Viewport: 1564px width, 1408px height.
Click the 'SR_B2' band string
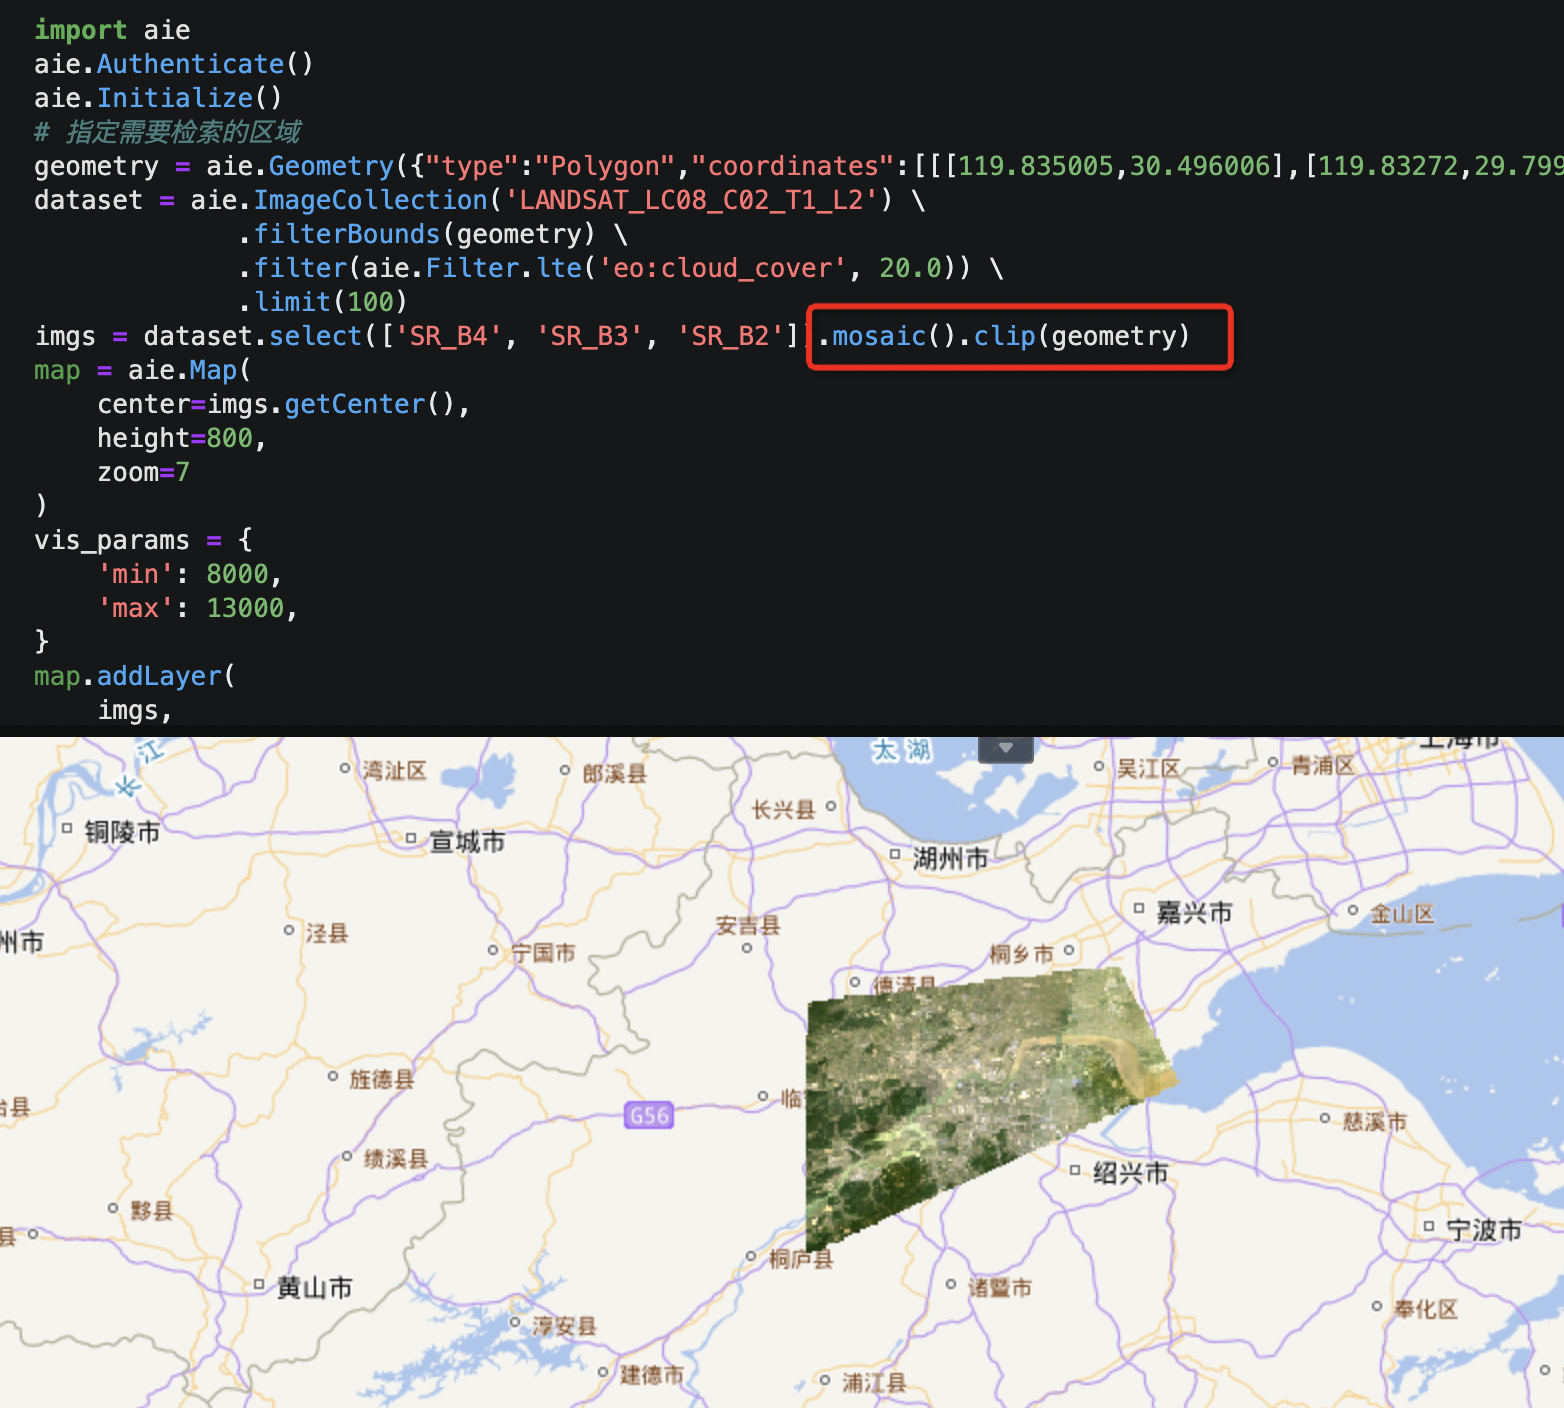731,336
